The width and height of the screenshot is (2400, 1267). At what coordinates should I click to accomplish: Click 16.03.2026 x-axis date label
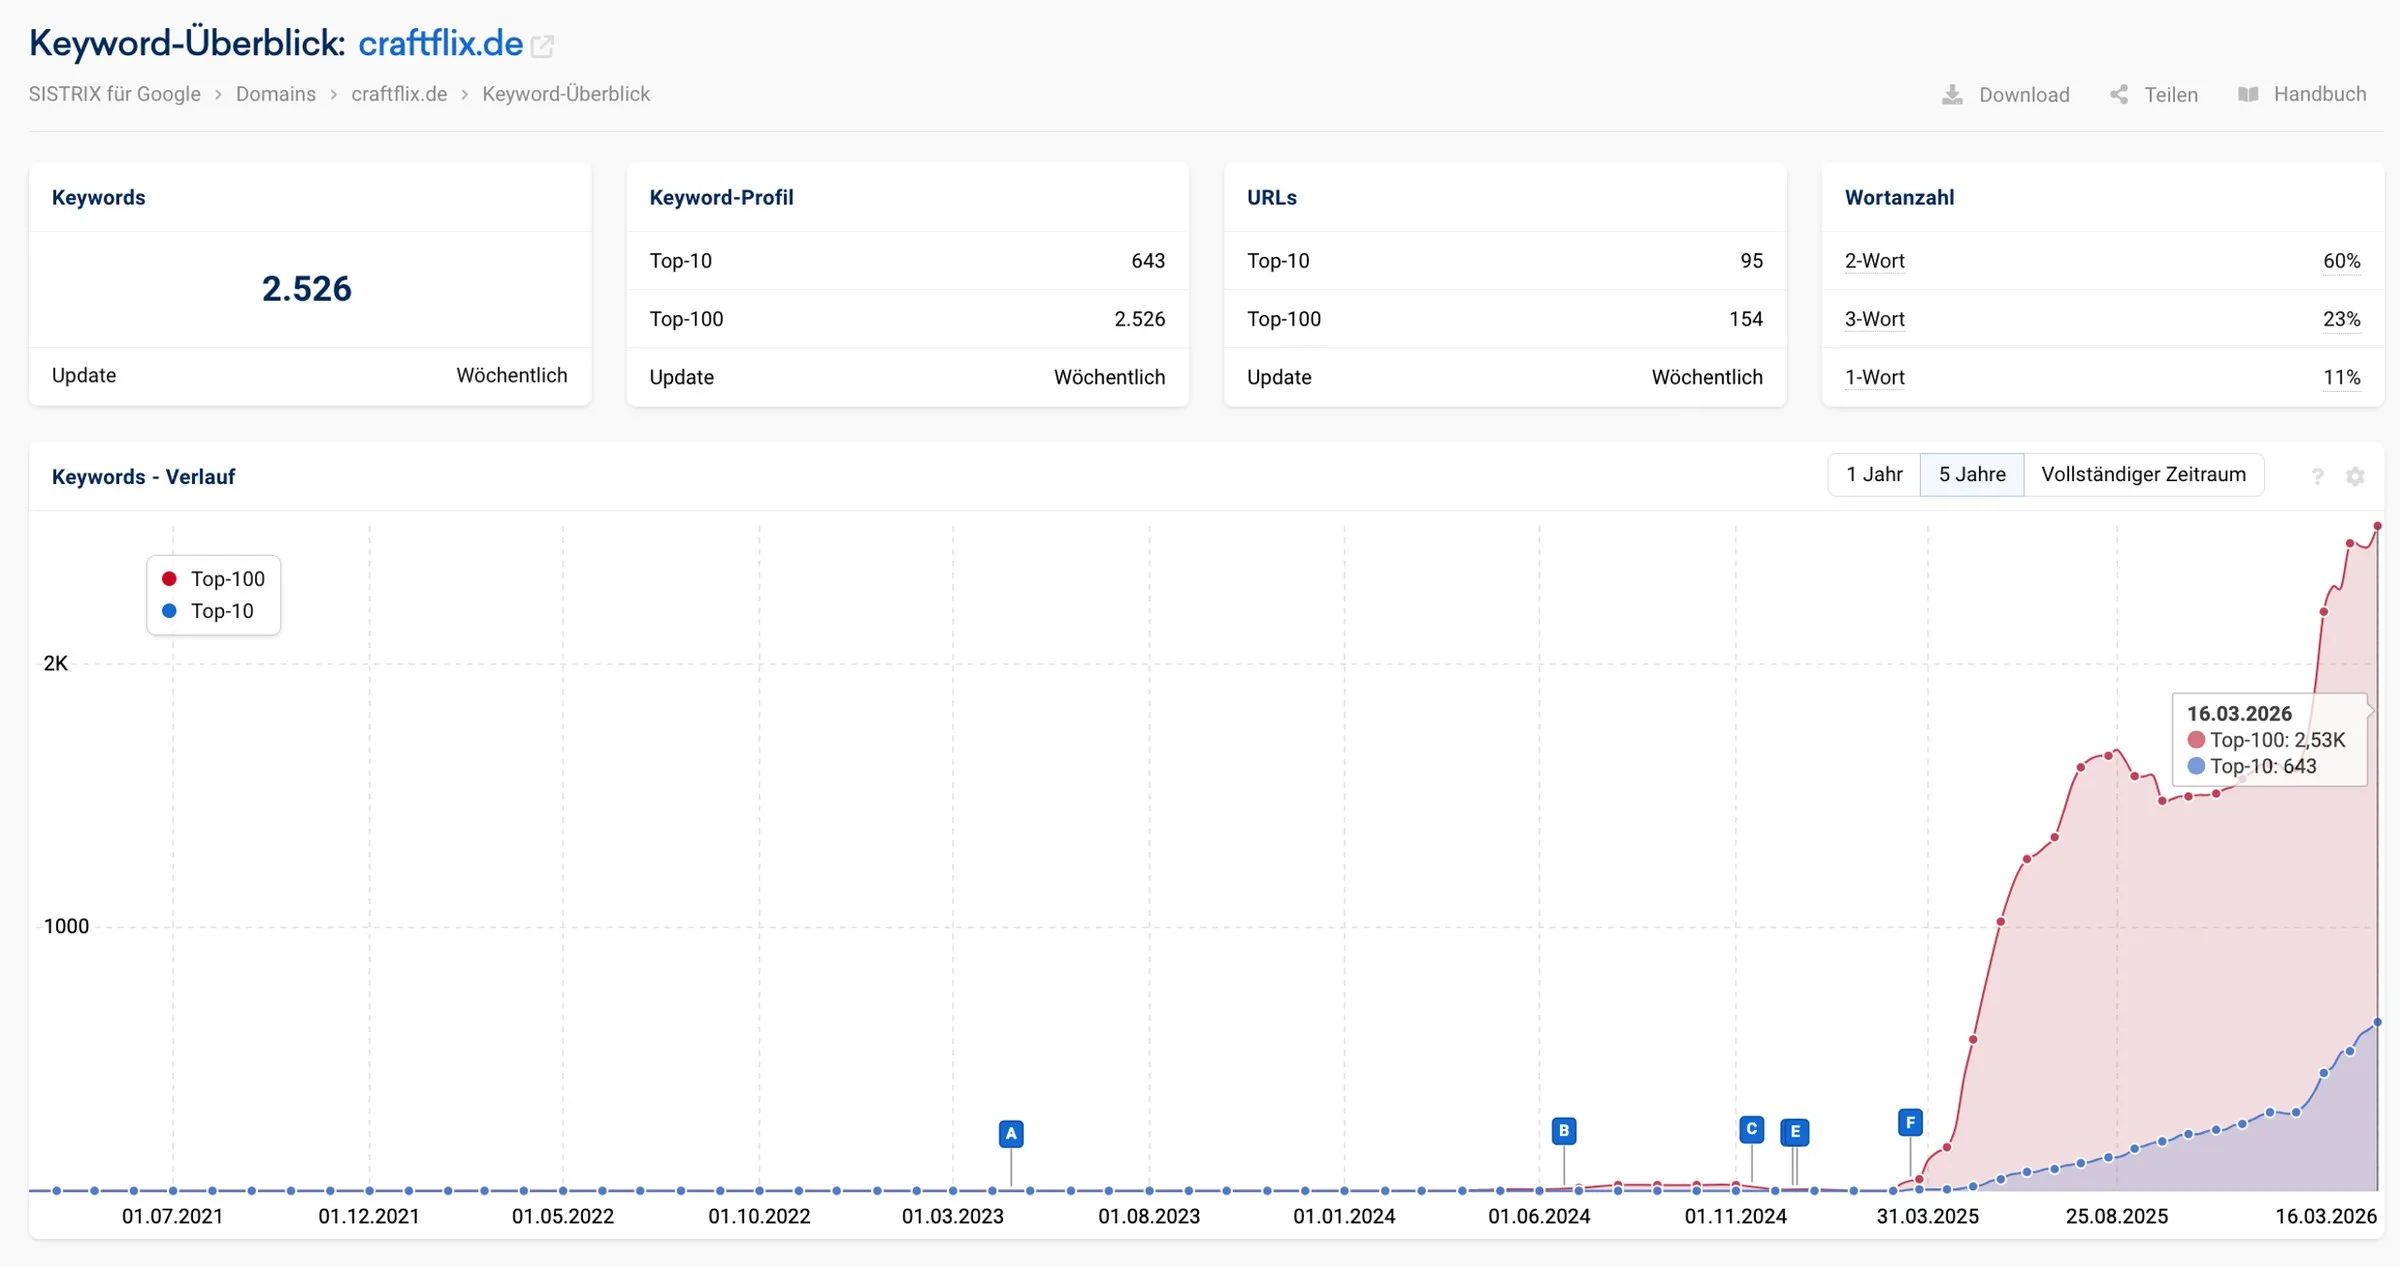[x=2325, y=1217]
